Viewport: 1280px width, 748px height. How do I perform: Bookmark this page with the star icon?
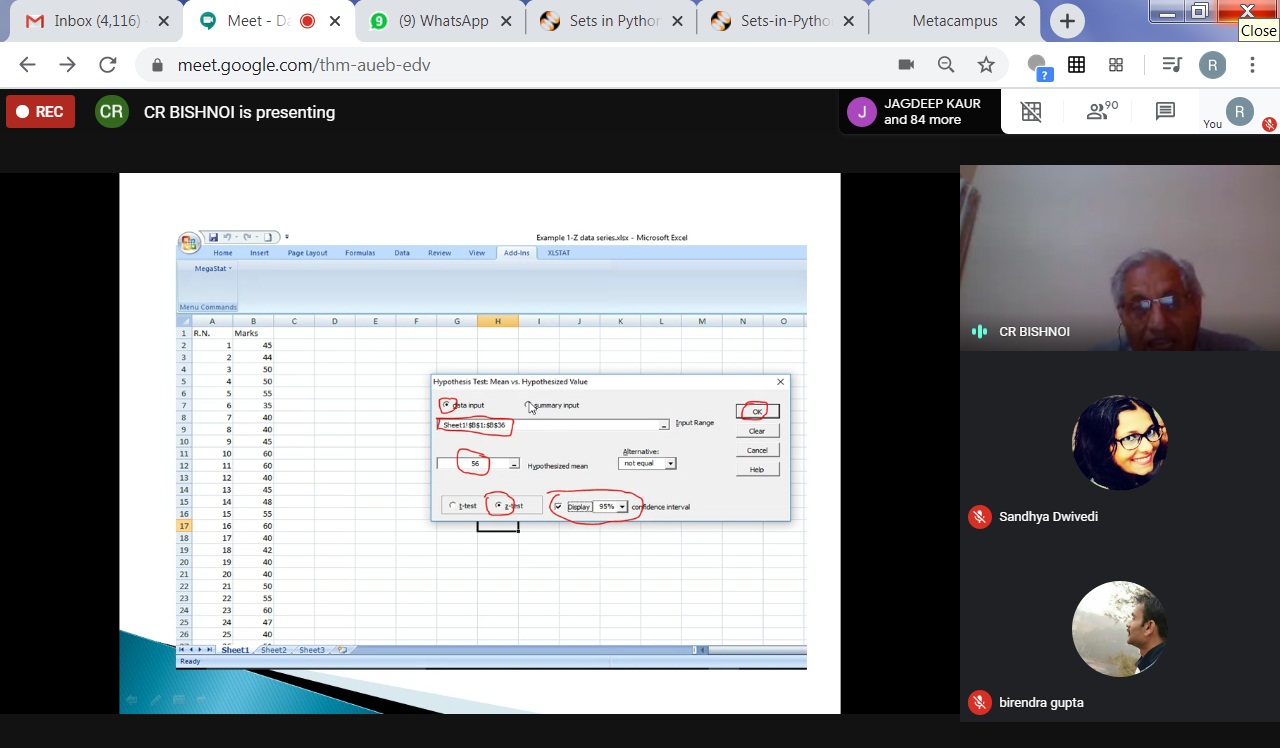[x=986, y=65]
